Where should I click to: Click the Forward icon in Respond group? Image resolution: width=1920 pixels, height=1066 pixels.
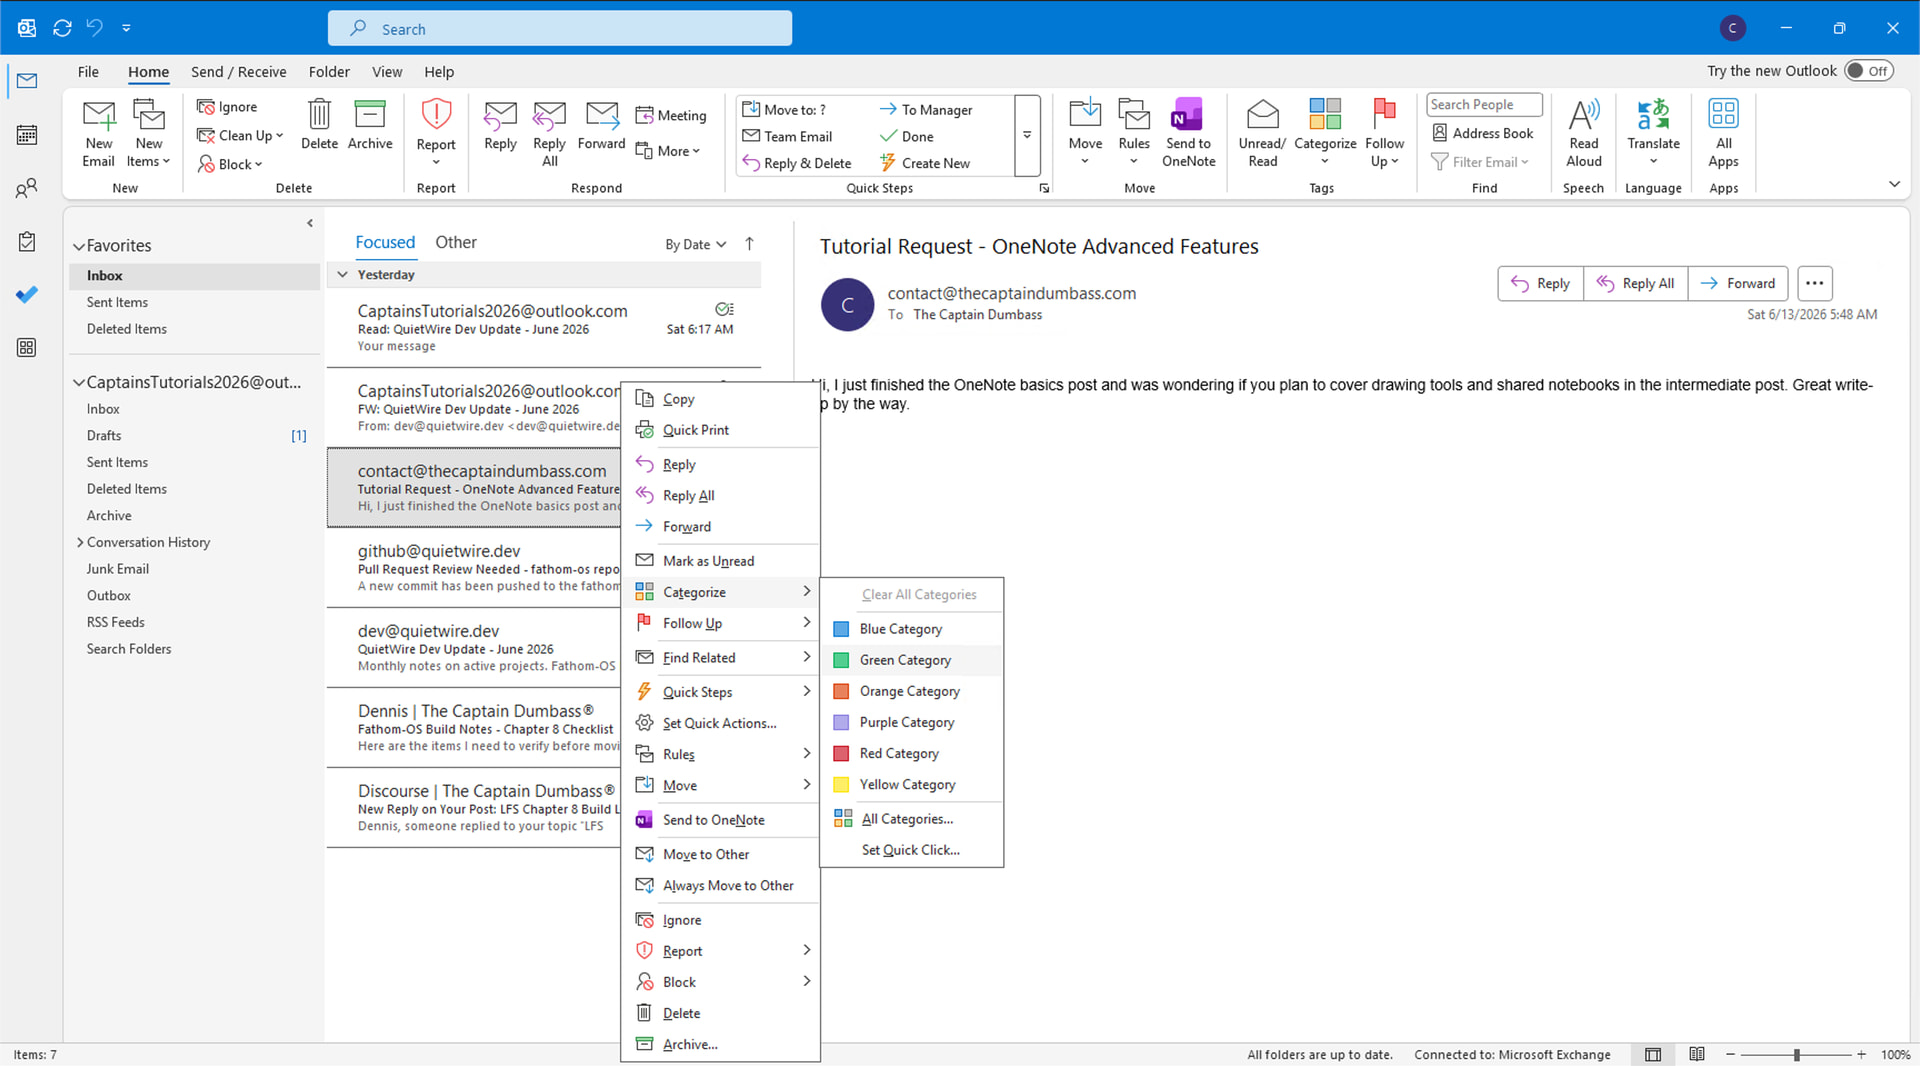tap(601, 114)
